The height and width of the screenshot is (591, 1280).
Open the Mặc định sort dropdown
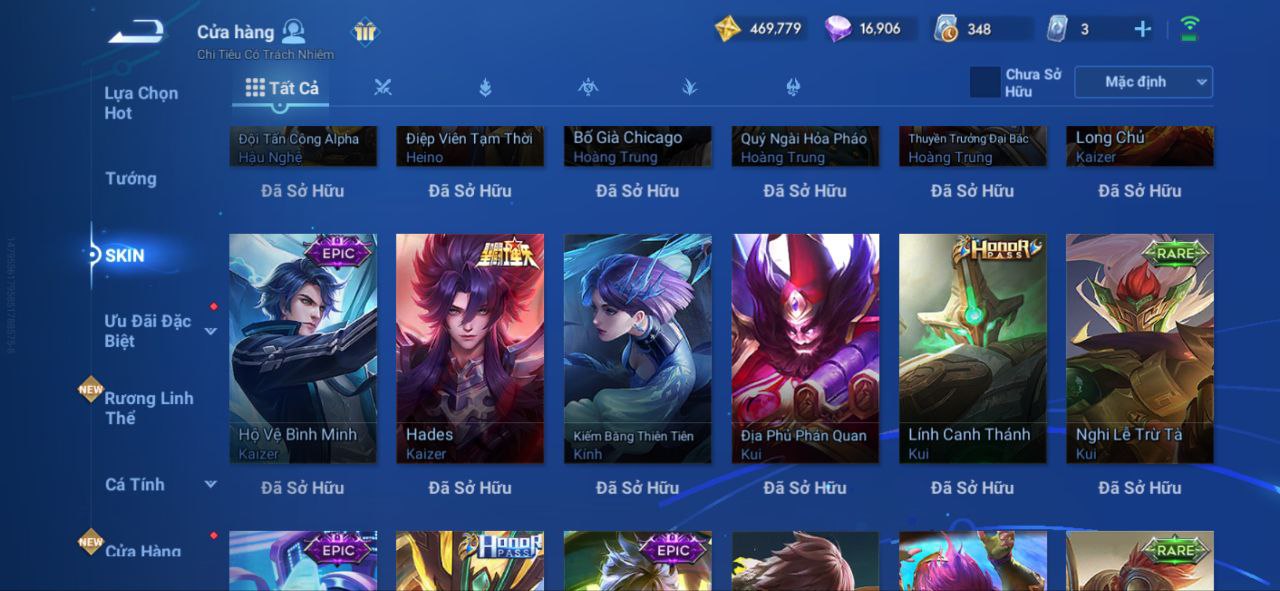1143,83
